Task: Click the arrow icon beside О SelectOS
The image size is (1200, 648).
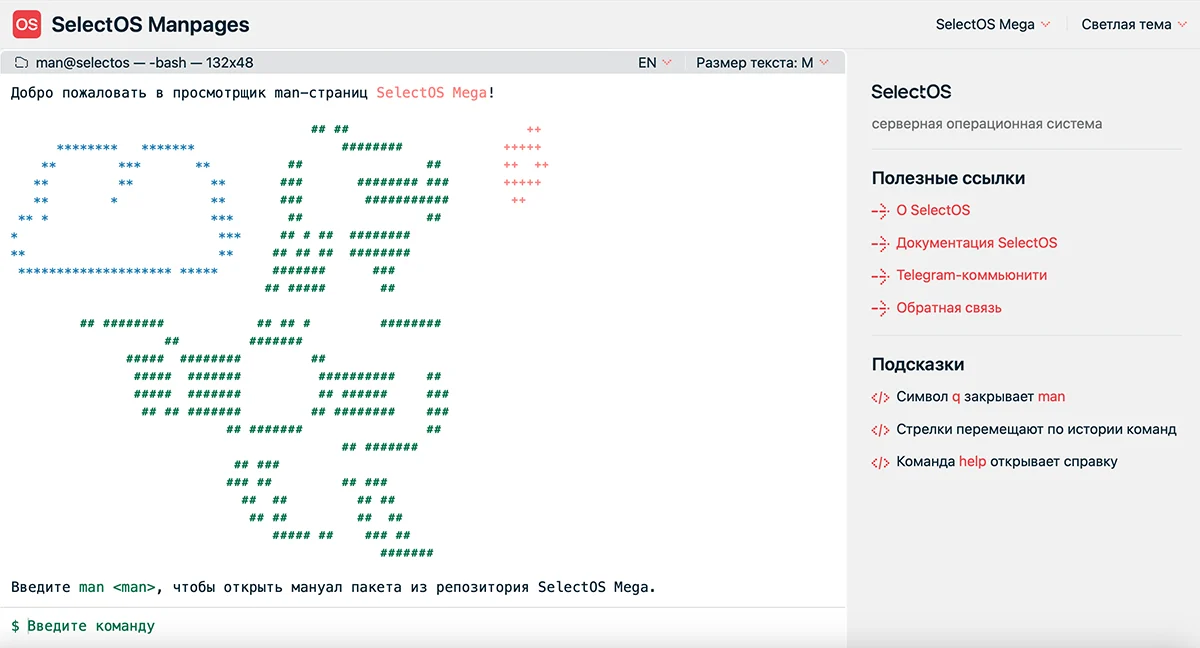Action: tap(879, 211)
